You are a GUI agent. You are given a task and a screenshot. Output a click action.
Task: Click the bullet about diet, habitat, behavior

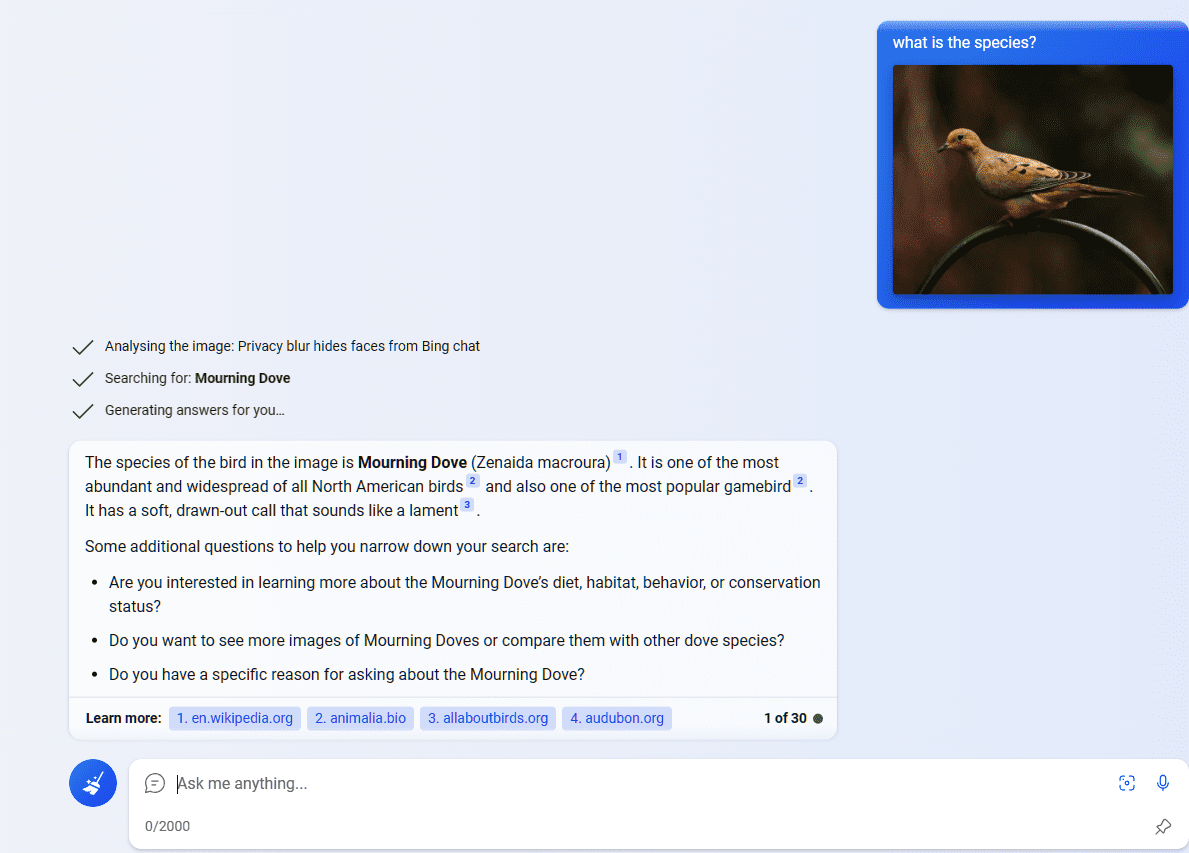(464, 594)
